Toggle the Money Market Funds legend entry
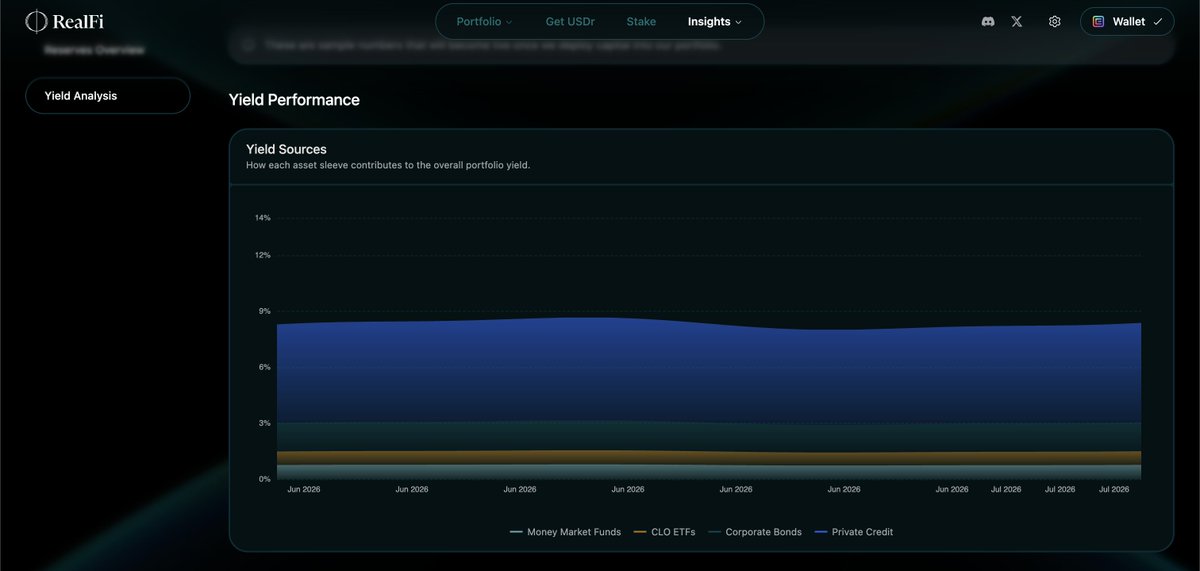 pyautogui.click(x=565, y=532)
